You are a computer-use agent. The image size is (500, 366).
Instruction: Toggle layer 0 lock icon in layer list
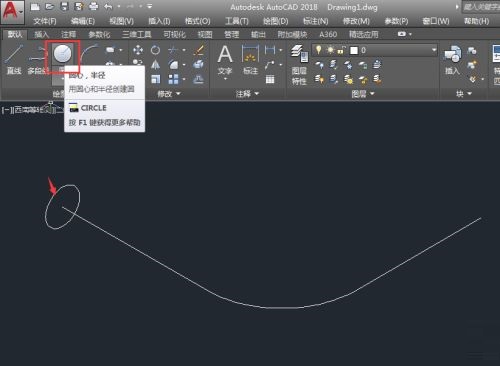(x=341, y=50)
